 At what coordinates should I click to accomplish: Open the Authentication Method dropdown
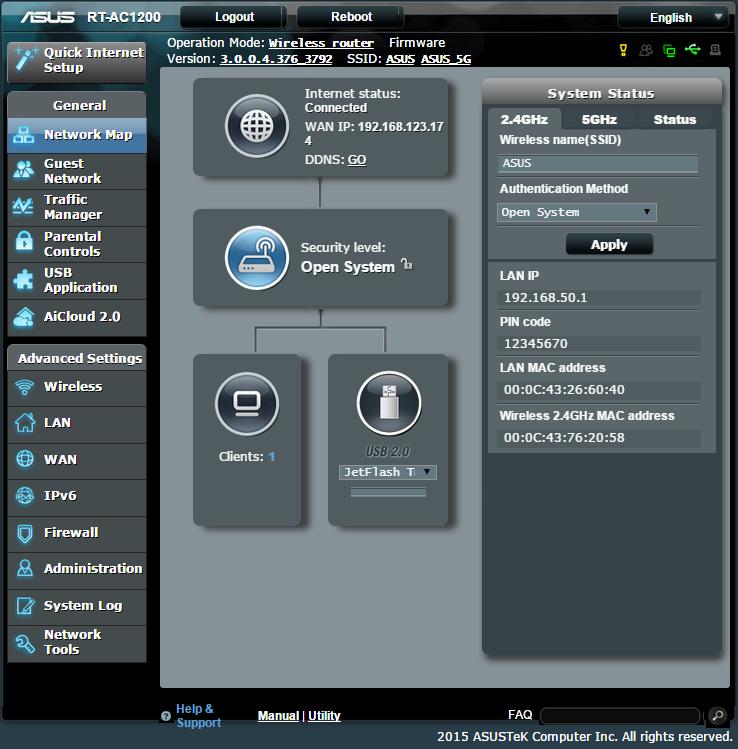coord(577,213)
